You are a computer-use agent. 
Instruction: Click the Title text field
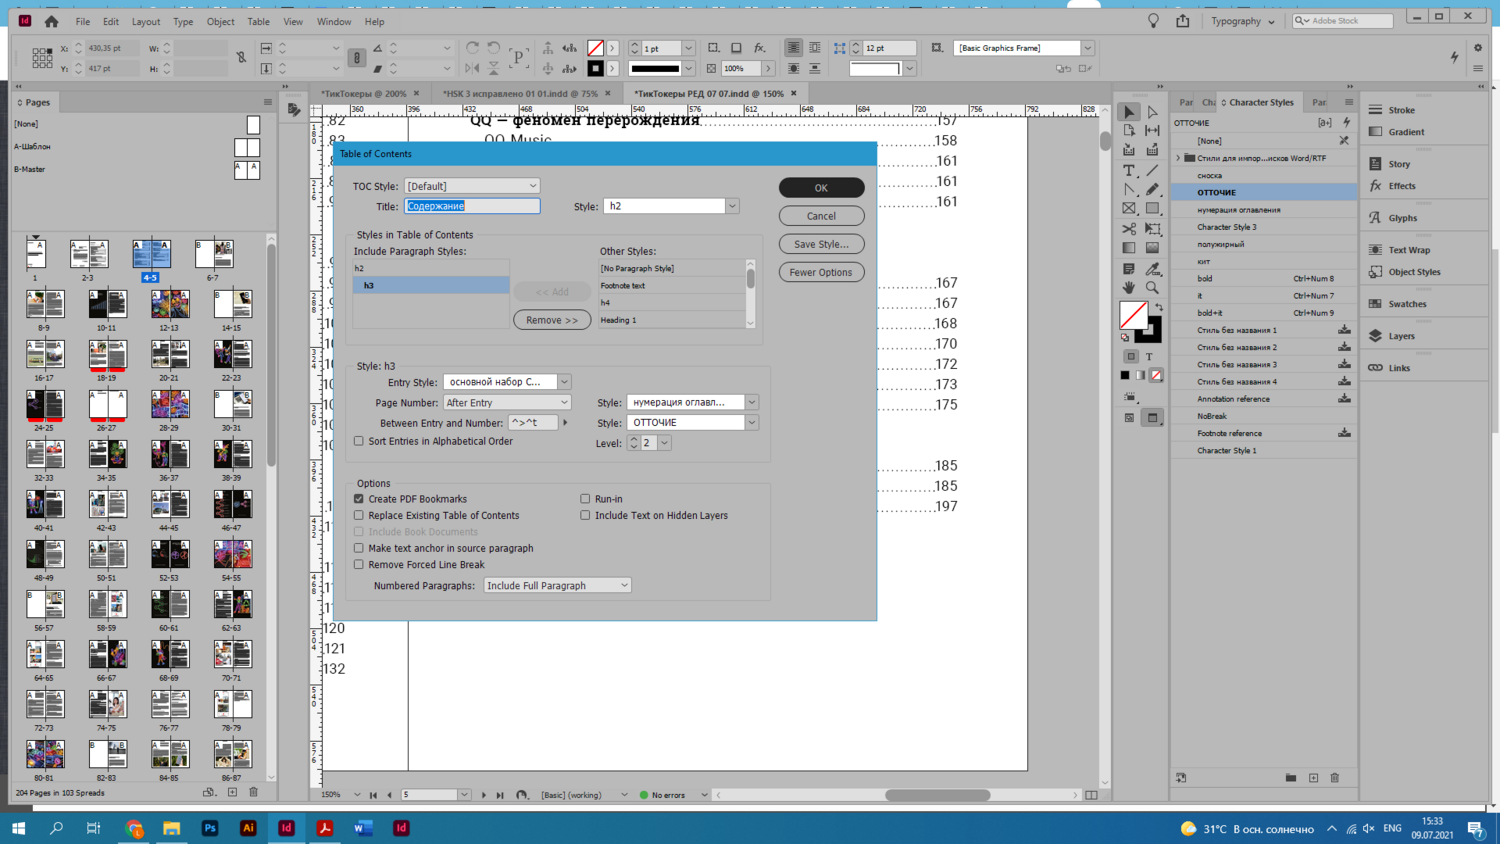click(x=472, y=206)
